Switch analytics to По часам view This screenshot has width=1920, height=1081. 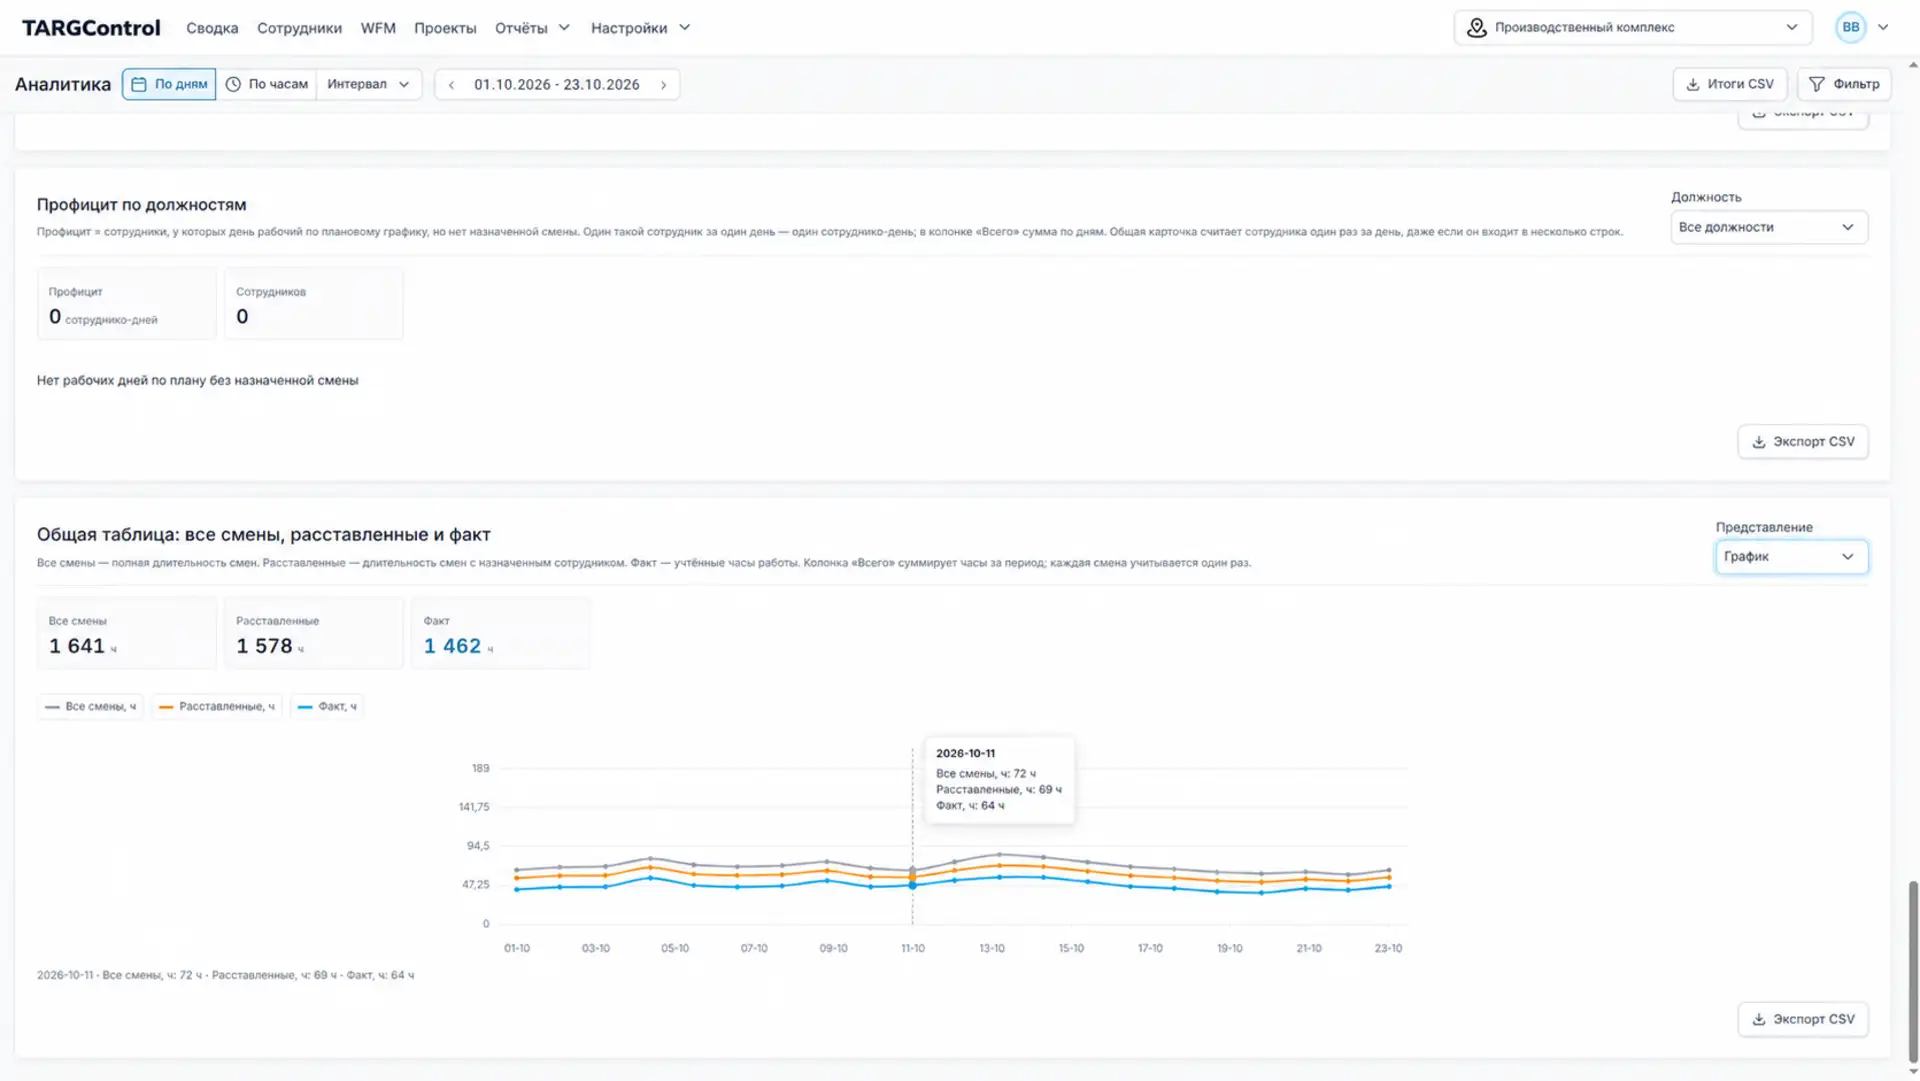[267, 84]
